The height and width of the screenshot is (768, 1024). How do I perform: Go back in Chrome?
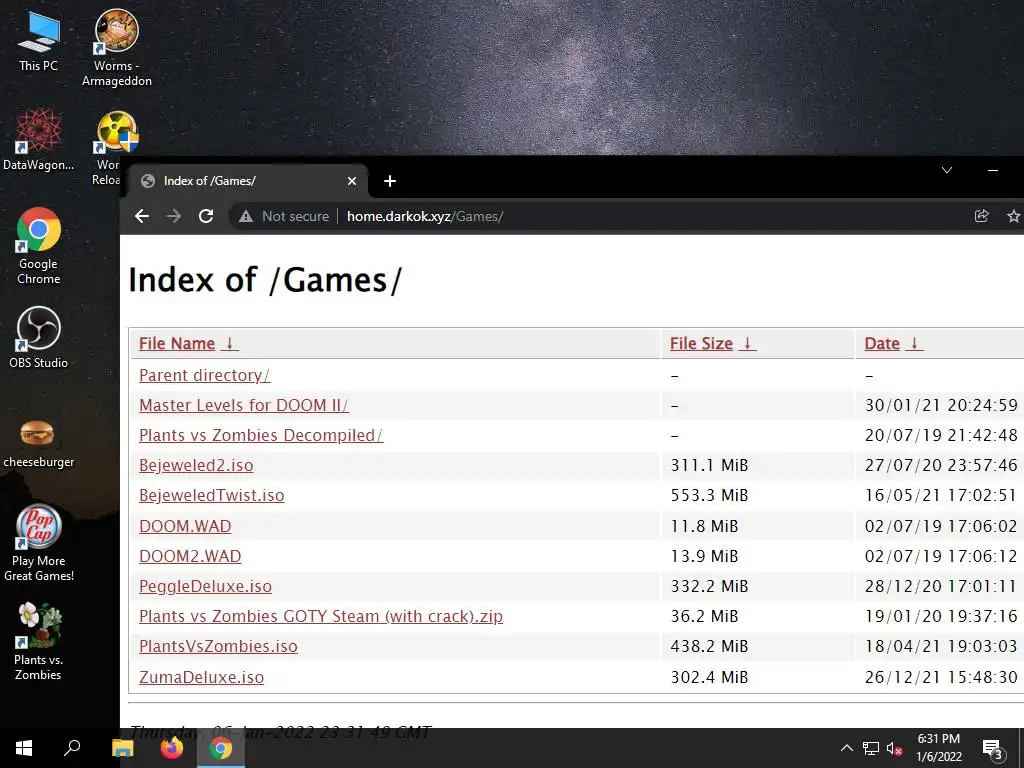pos(142,216)
